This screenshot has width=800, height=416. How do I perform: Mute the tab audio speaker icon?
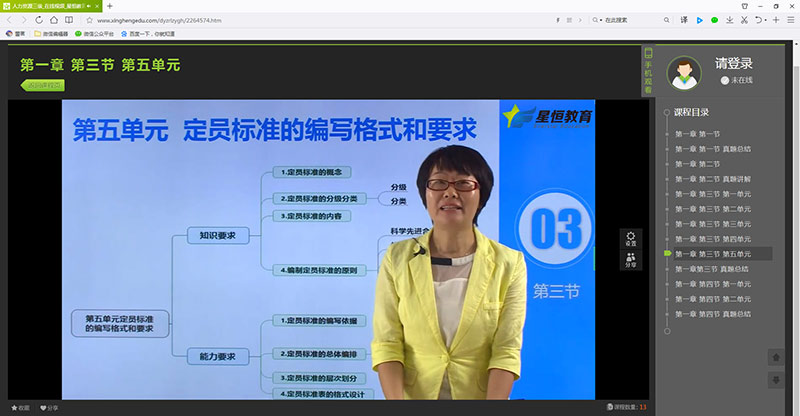[x=89, y=6]
